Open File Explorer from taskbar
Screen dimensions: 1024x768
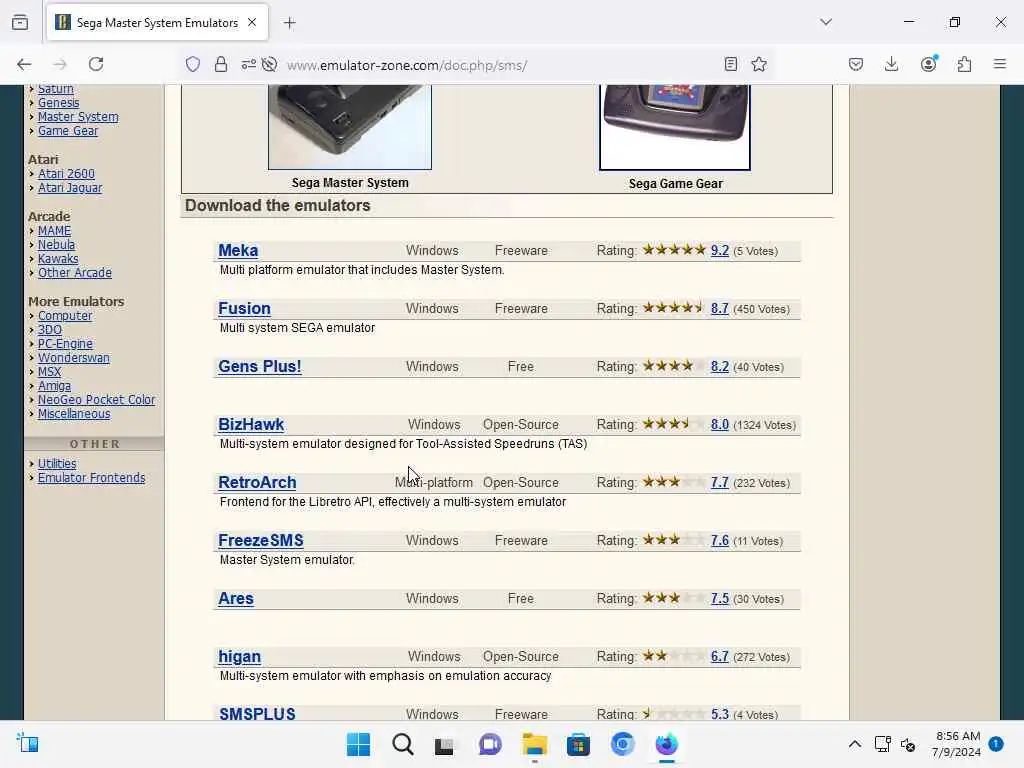coord(535,744)
